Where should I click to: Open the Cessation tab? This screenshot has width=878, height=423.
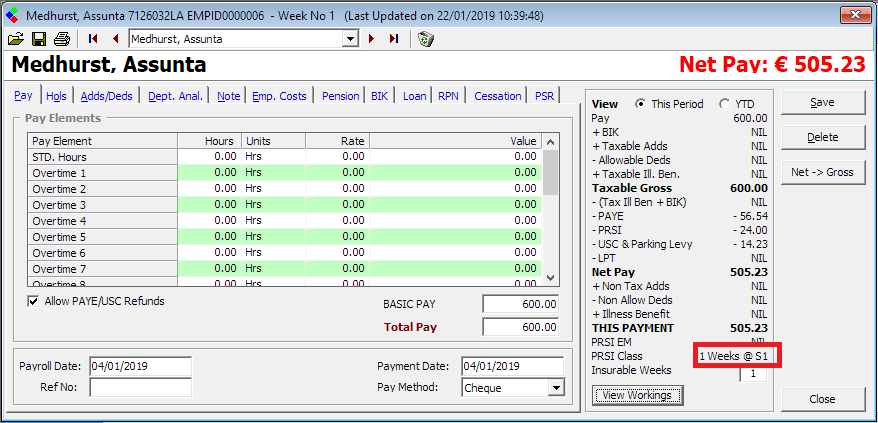coord(498,96)
